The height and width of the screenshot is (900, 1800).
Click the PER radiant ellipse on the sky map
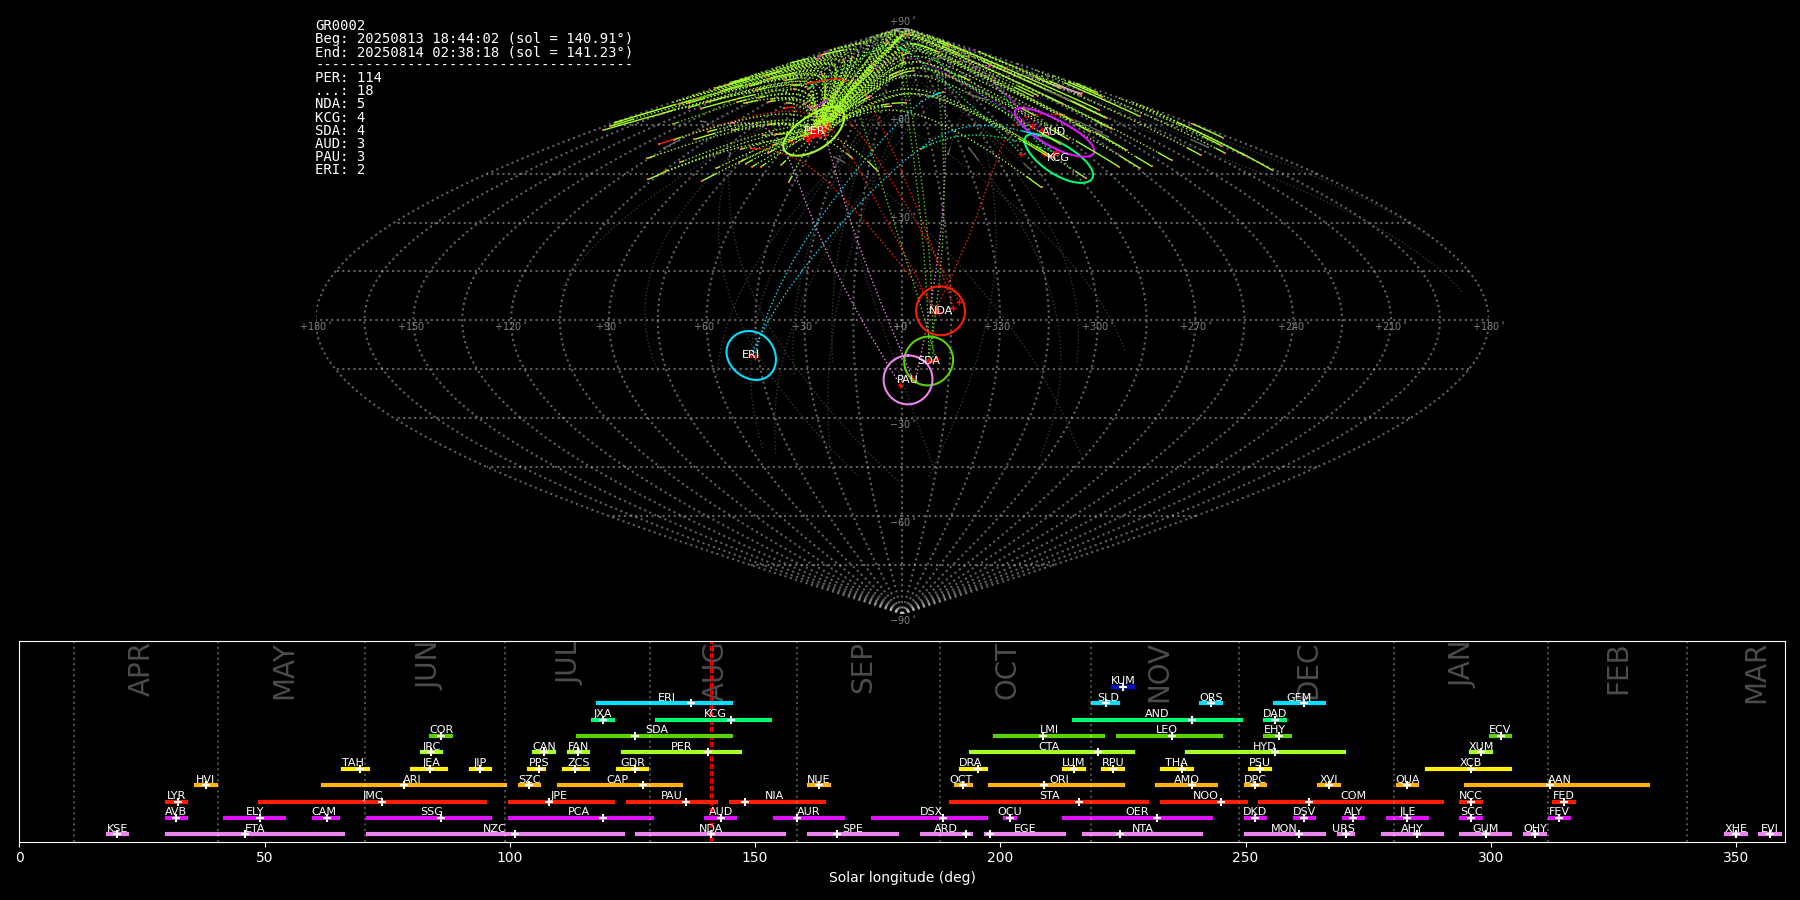814,131
